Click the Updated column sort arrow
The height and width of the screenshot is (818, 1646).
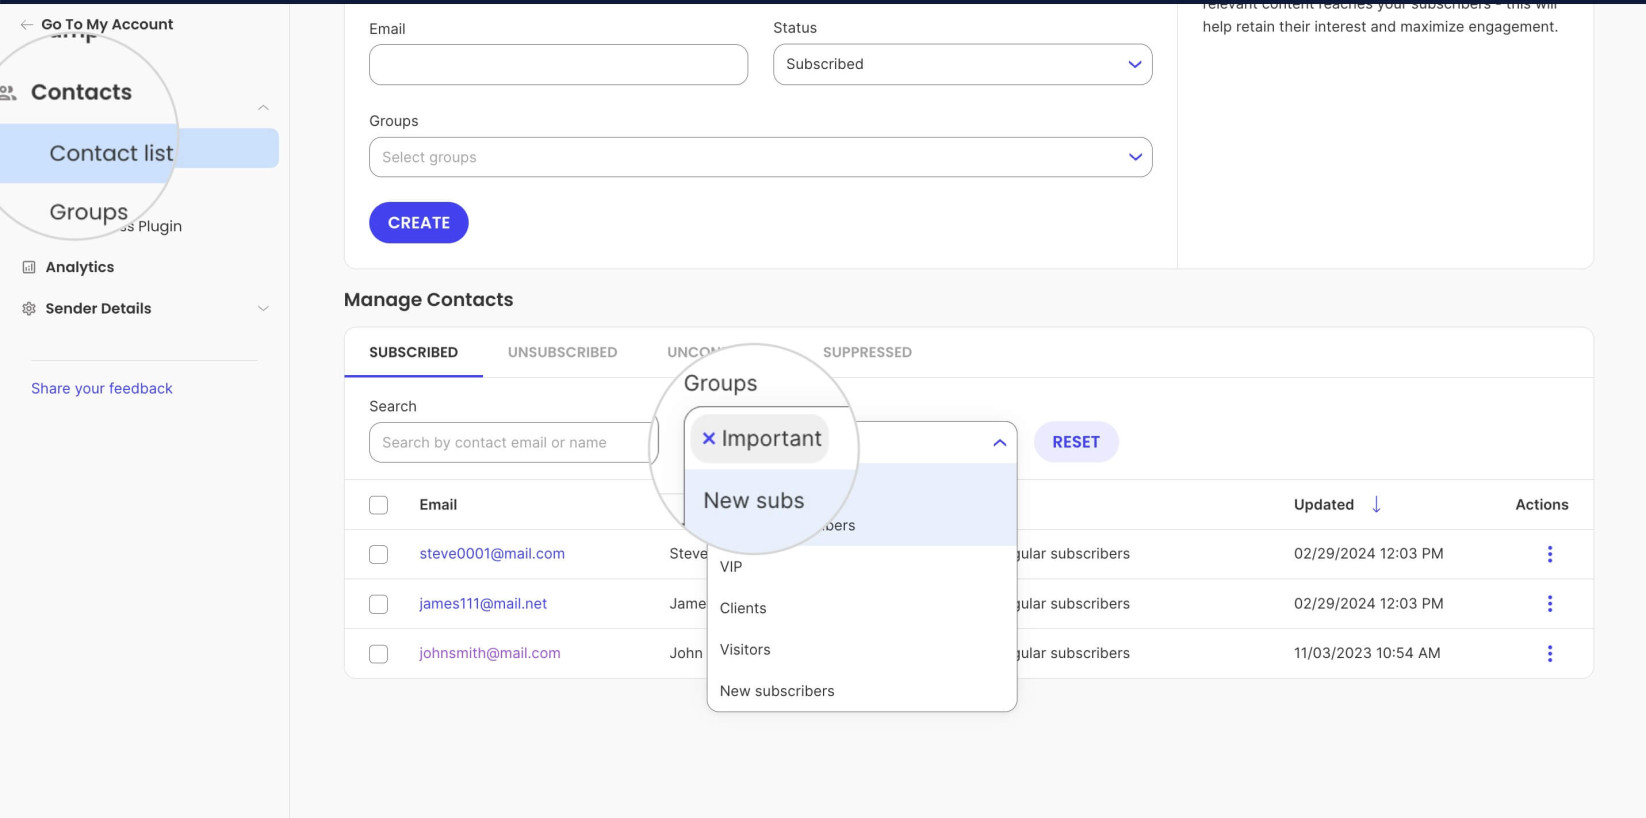pos(1376,504)
